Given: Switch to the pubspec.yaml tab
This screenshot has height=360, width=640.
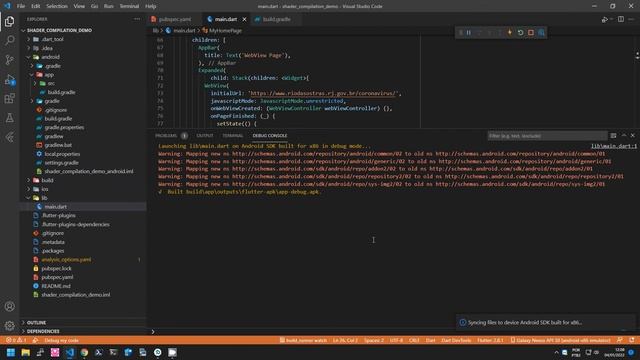Looking at the screenshot, I should [175, 19].
